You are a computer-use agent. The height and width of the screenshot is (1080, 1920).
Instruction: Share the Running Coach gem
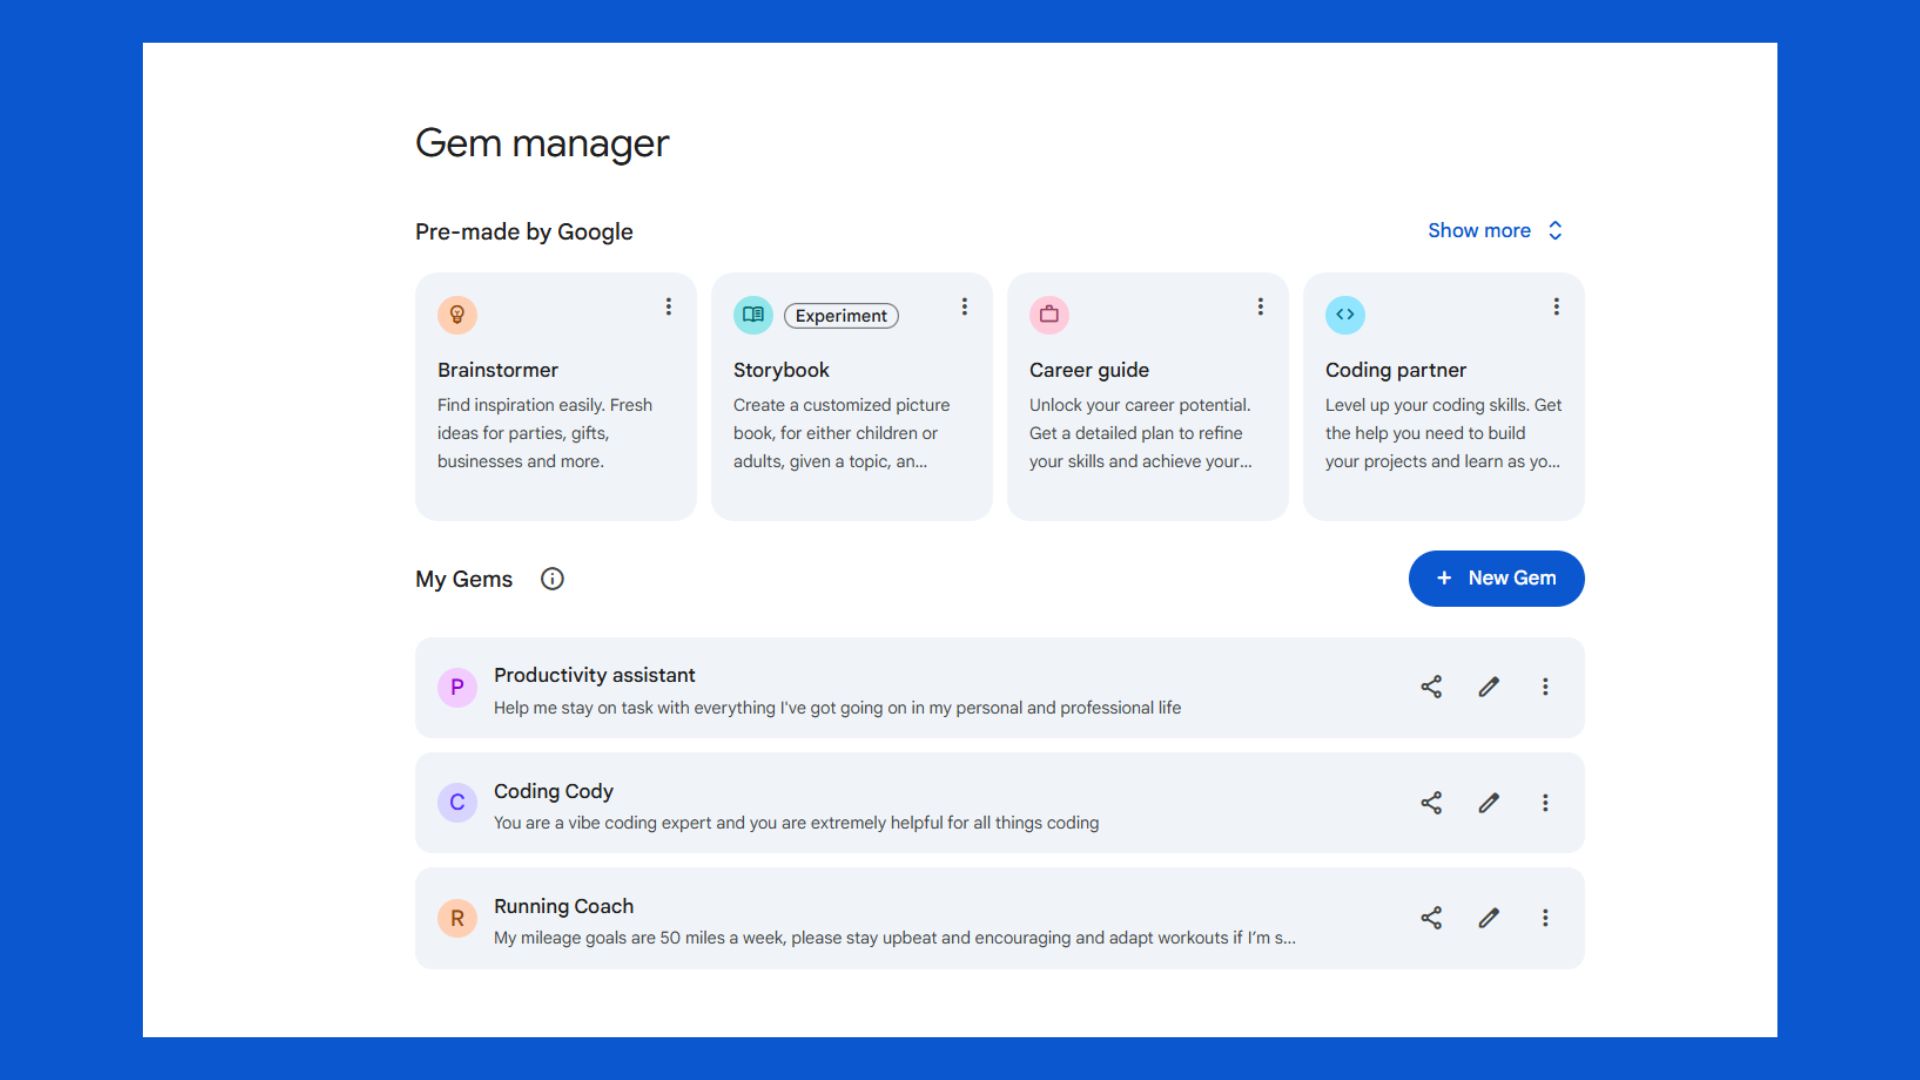point(1431,918)
